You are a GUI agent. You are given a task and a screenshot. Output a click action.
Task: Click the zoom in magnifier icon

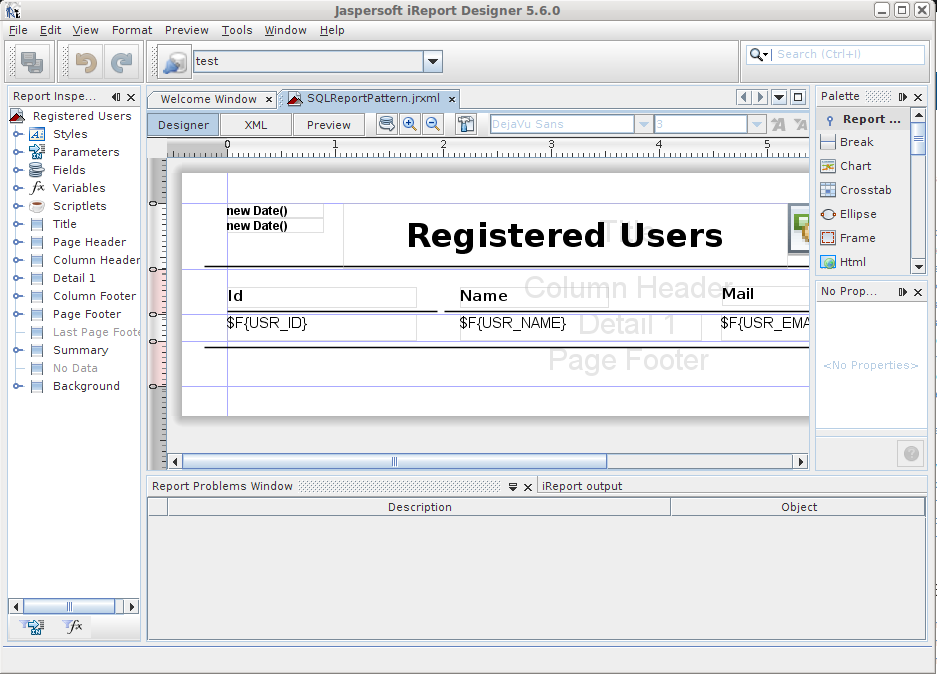[x=410, y=124]
